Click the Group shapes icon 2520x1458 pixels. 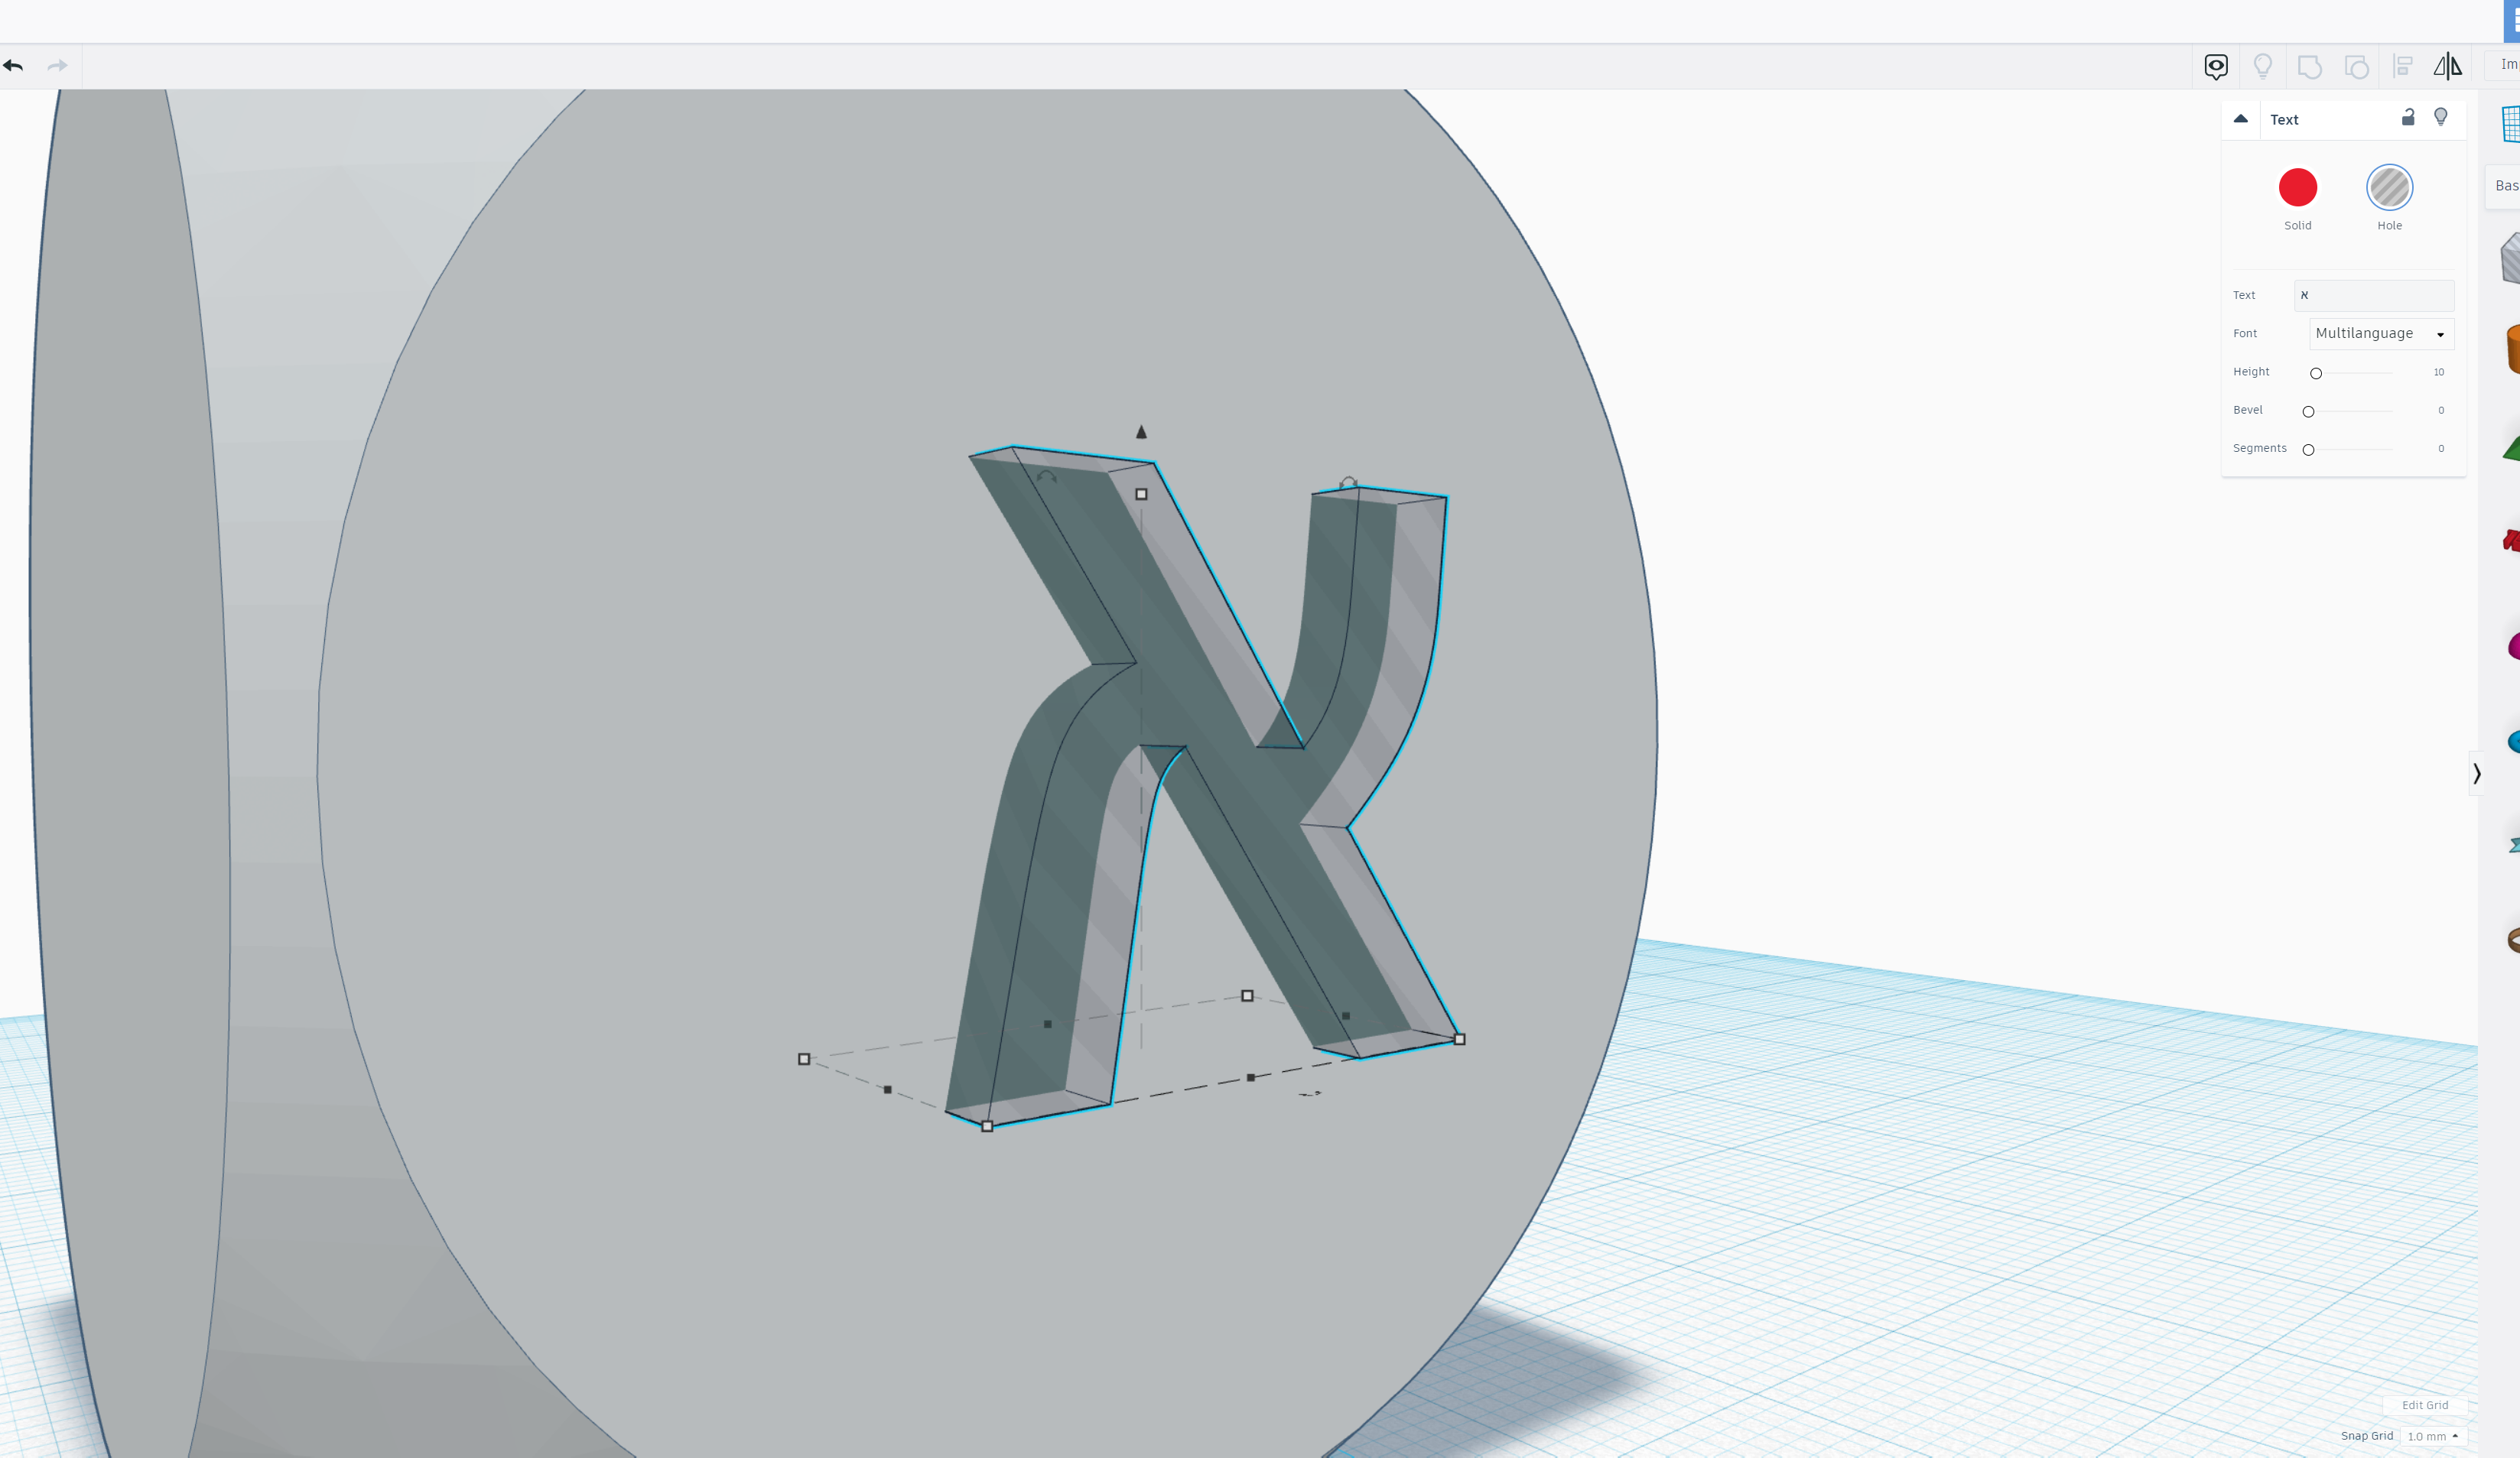coord(2309,67)
